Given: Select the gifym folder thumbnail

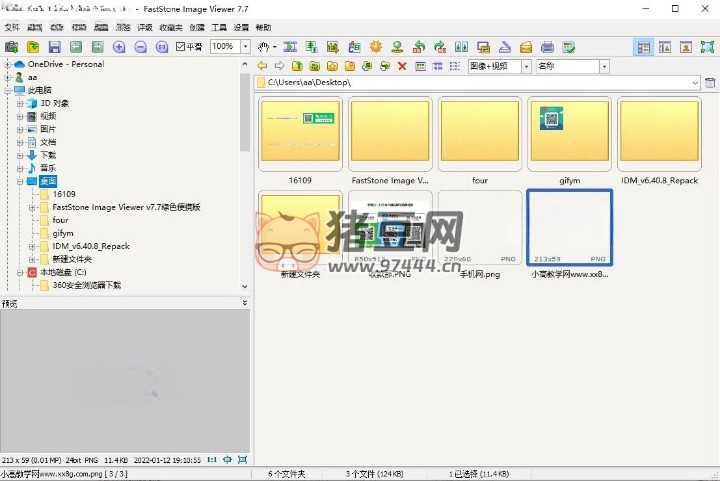Looking at the screenshot, I should tap(568, 140).
